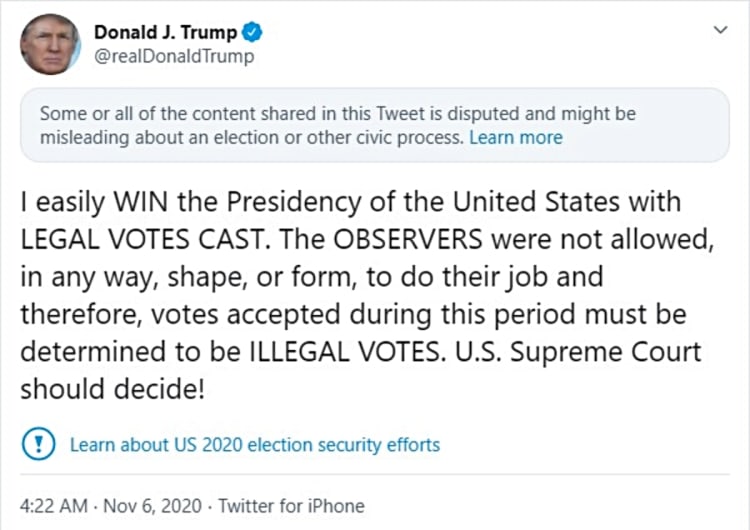750x530 pixels.
Task: Click Learn more in the disputed notice
Action: (x=516, y=138)
